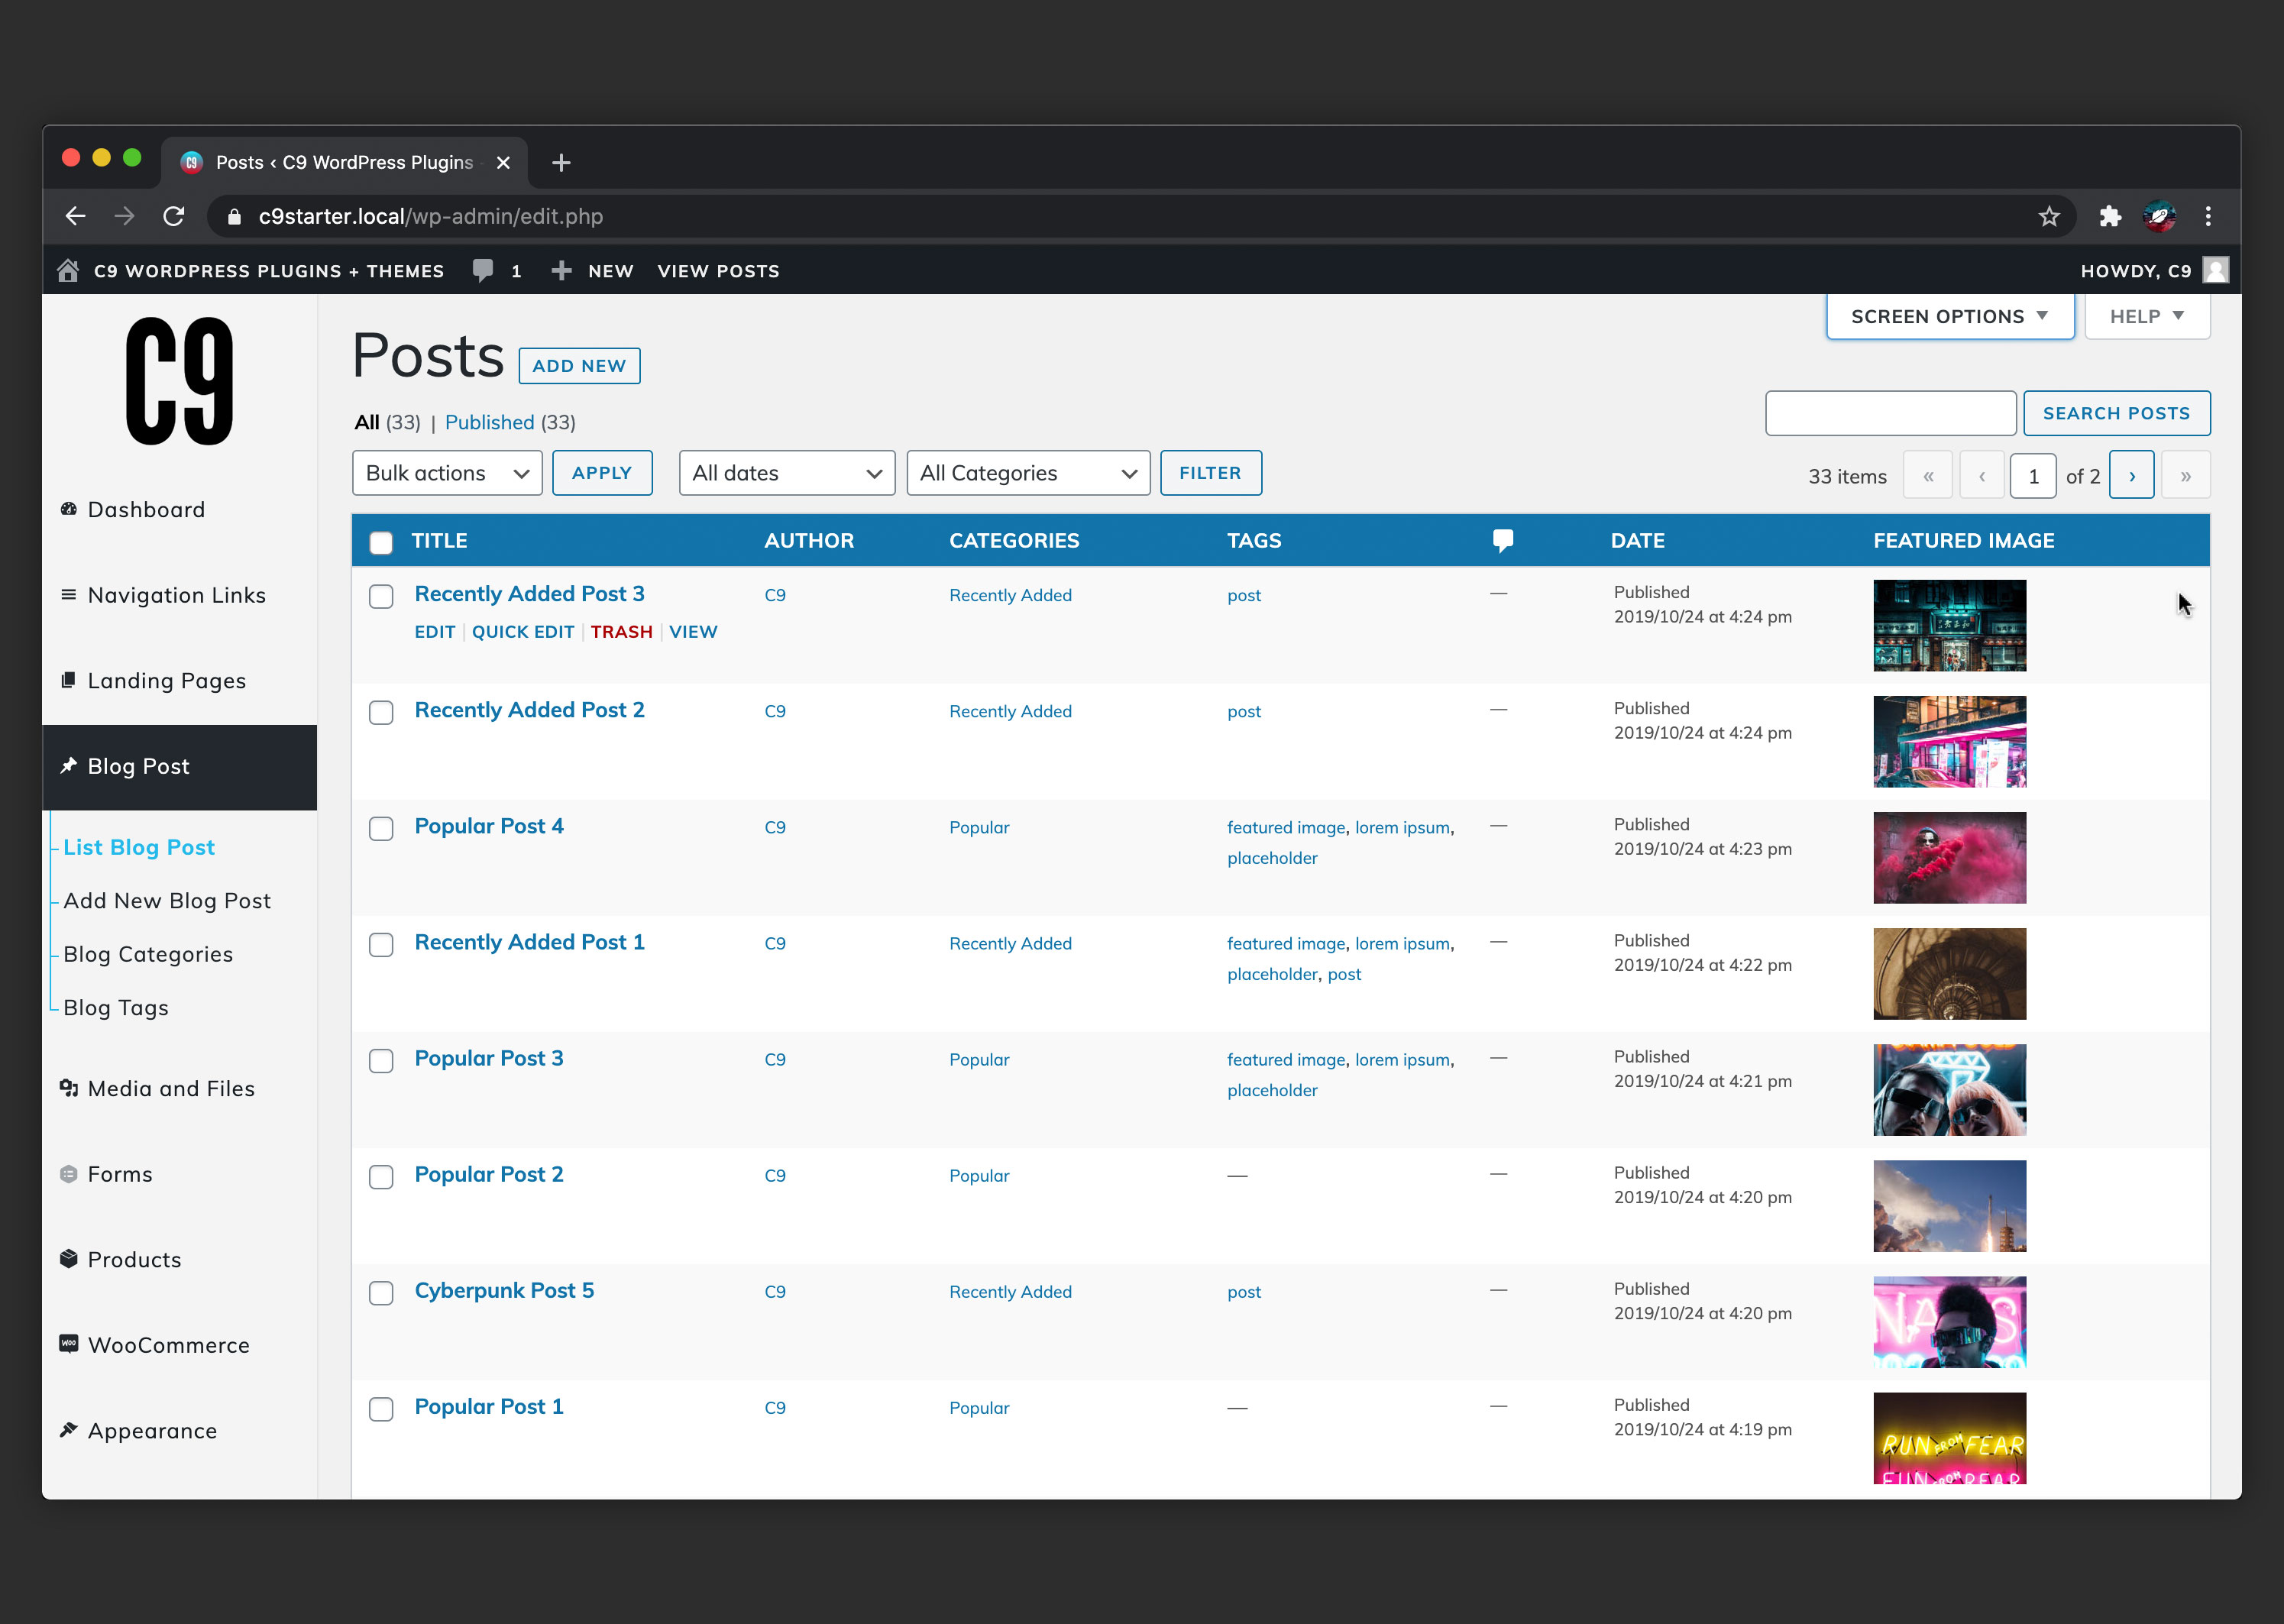Viewport: 2284px width, 1624px height.
Task: Open the browser extensions puzzle icon
Action: pos(2110,216)
